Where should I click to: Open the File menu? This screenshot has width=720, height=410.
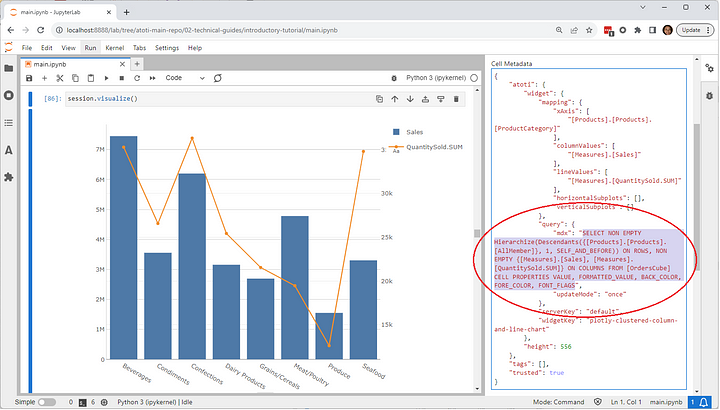pos(27,48)
